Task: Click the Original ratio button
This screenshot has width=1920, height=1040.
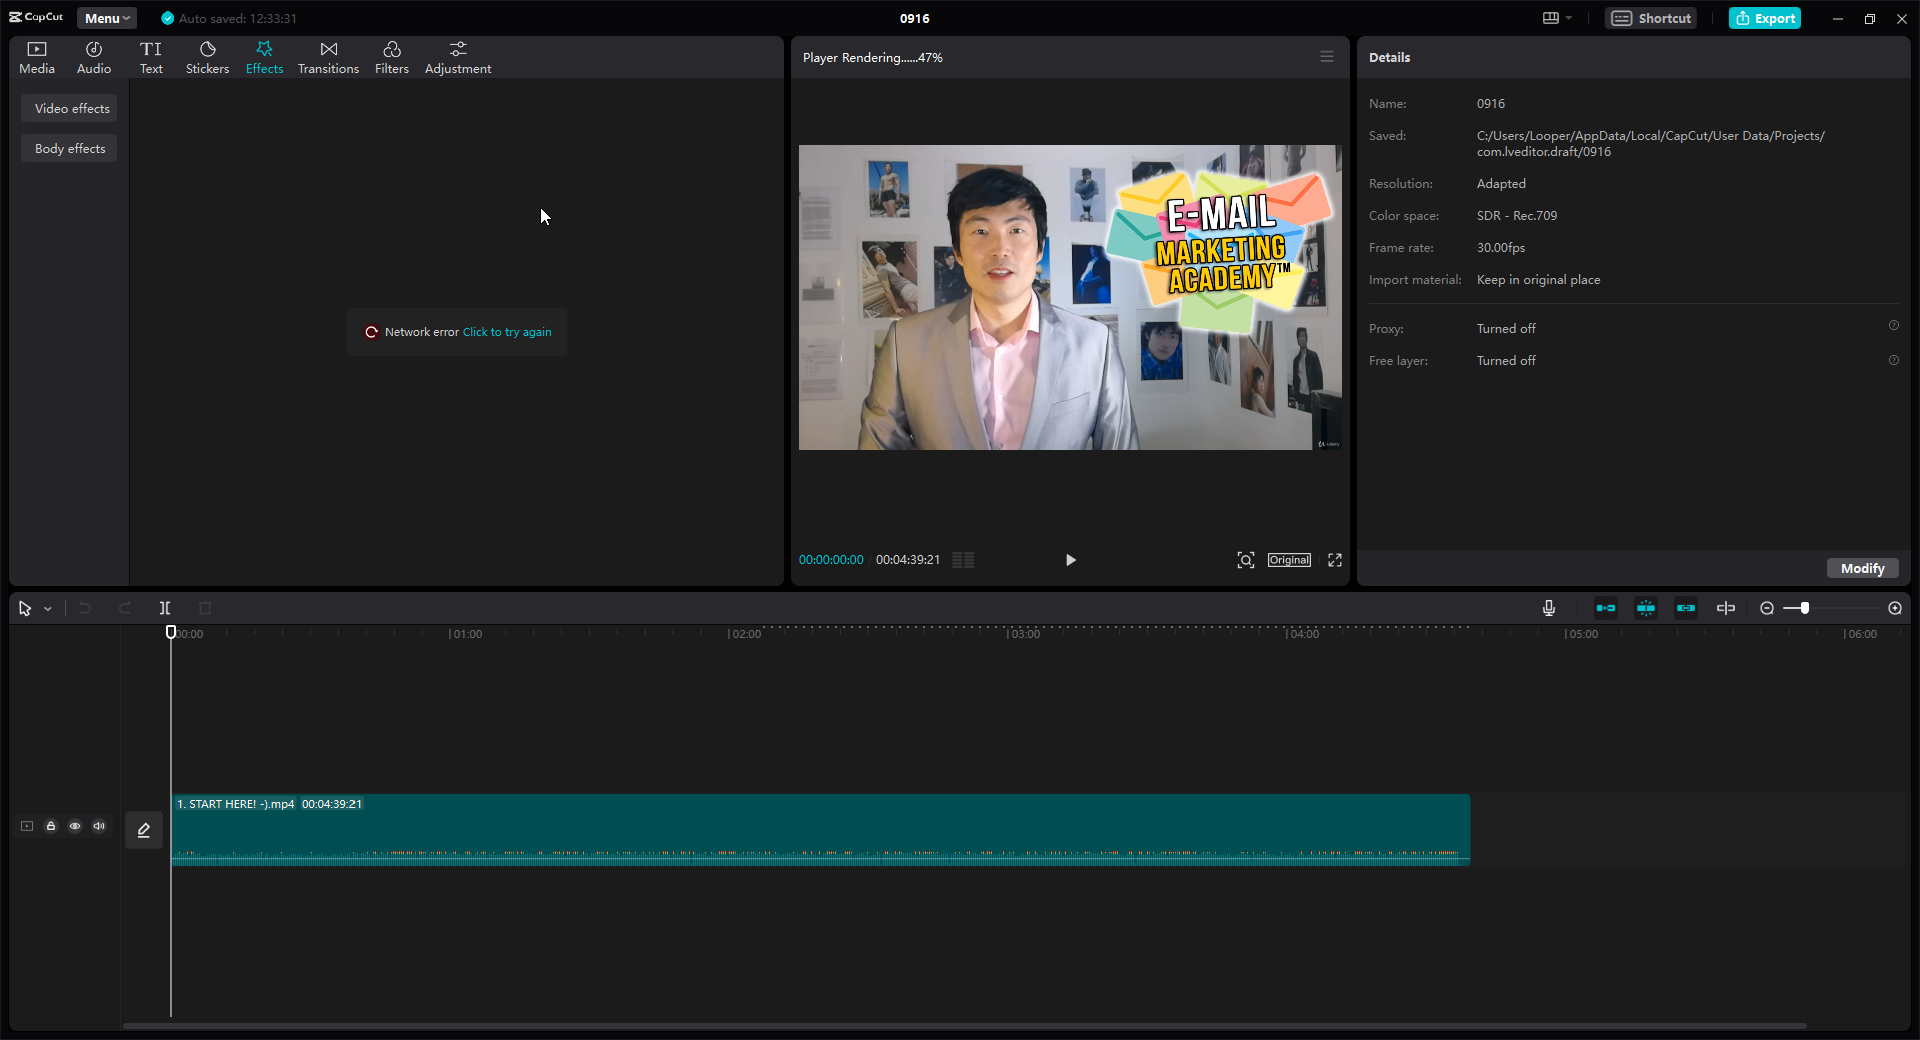Action: (1289, 560)
